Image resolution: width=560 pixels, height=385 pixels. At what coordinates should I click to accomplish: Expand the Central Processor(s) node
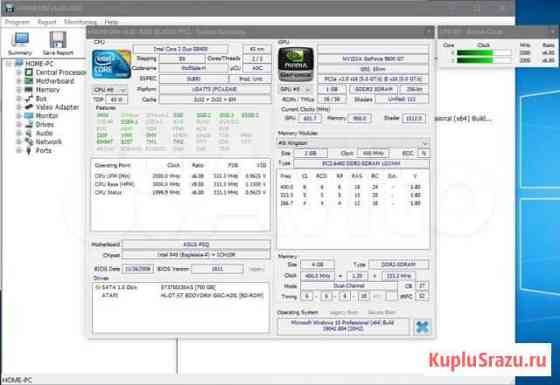coord(19,72)
